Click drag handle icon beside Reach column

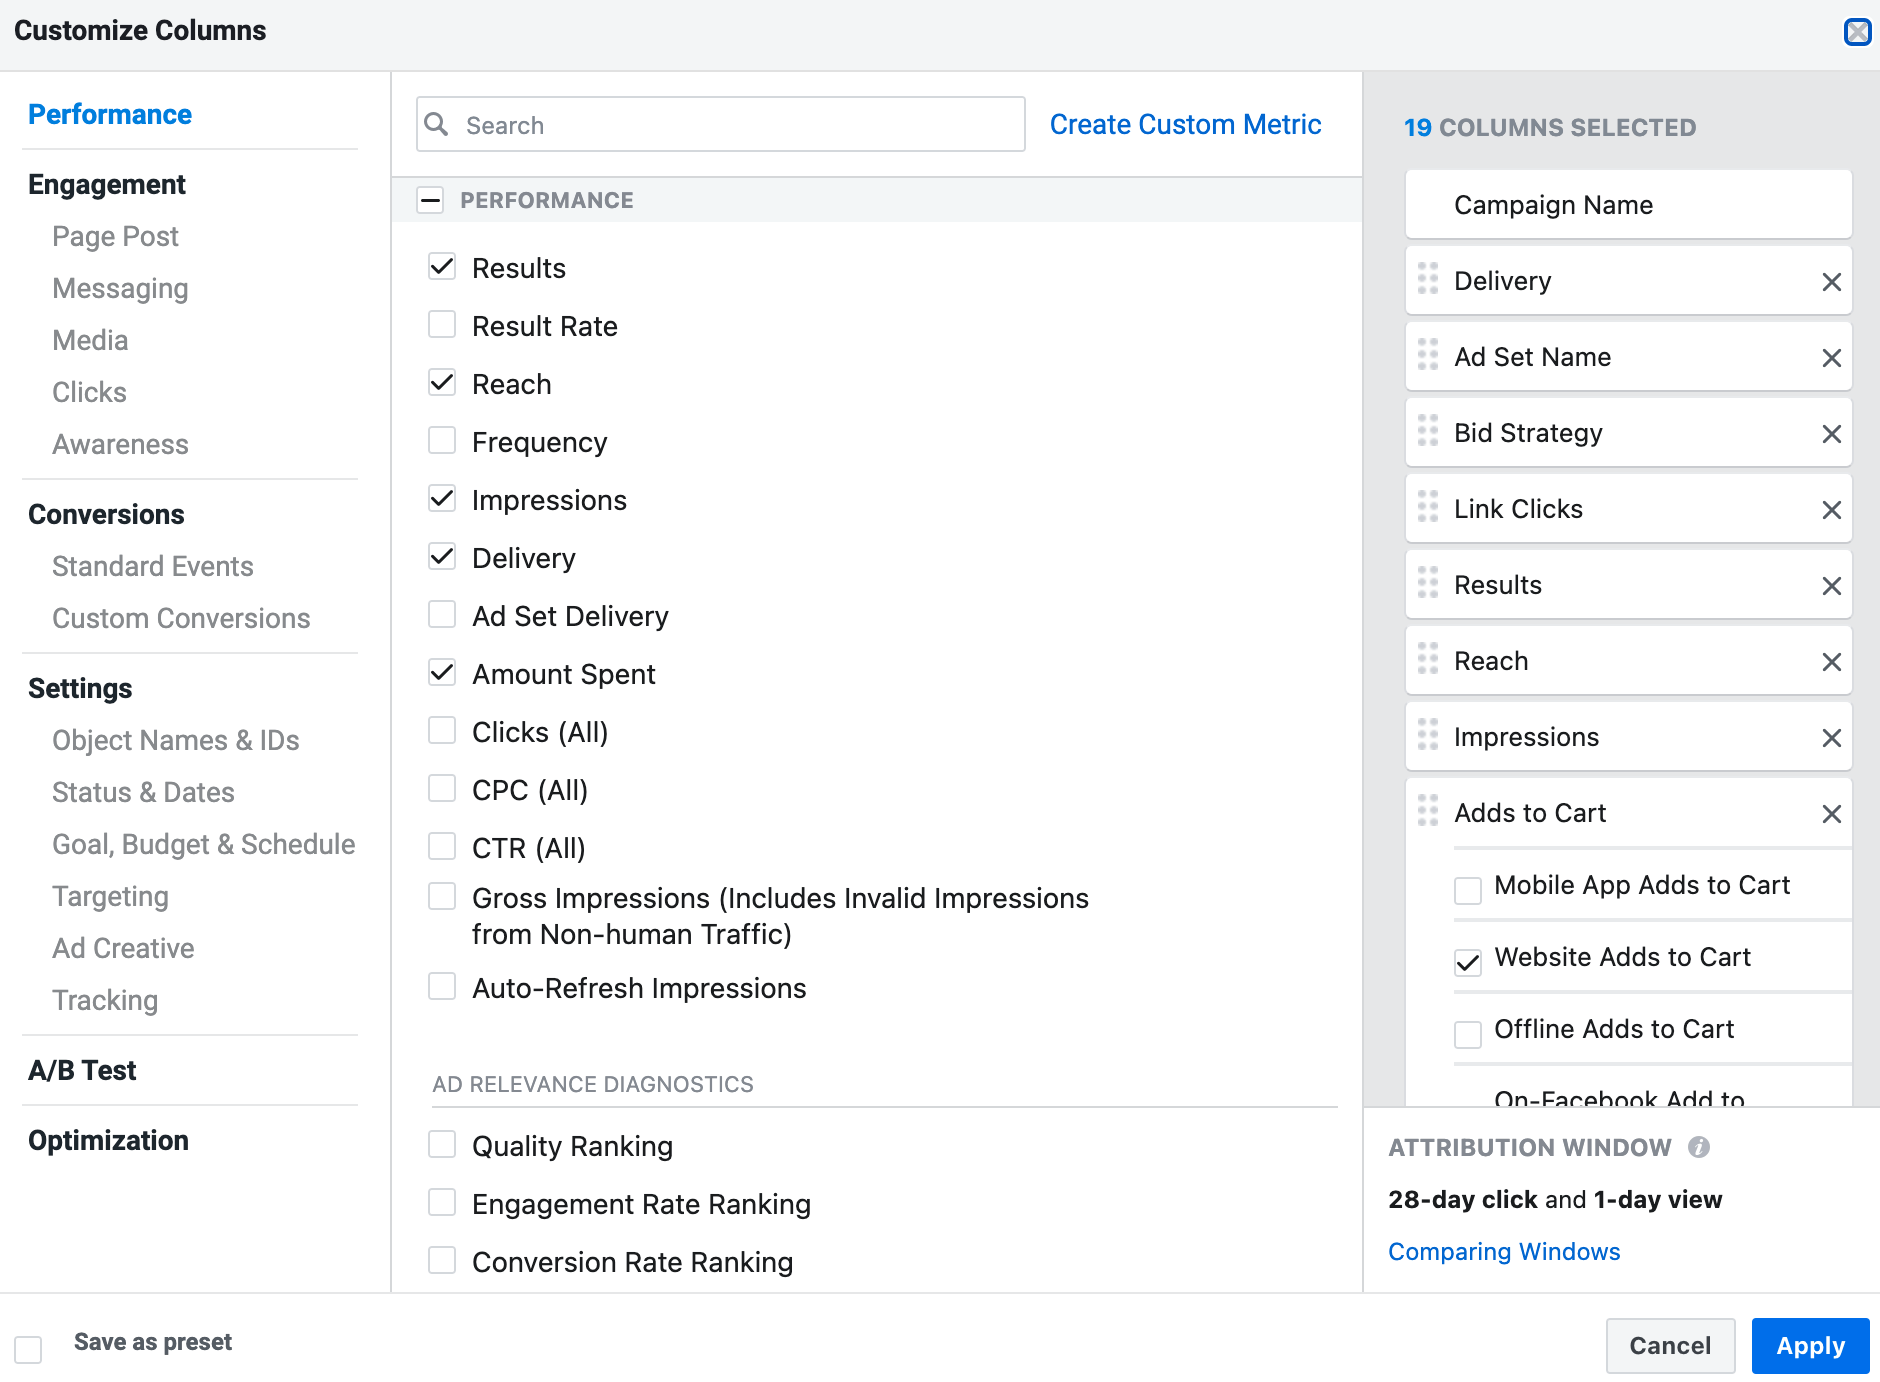1428,659
